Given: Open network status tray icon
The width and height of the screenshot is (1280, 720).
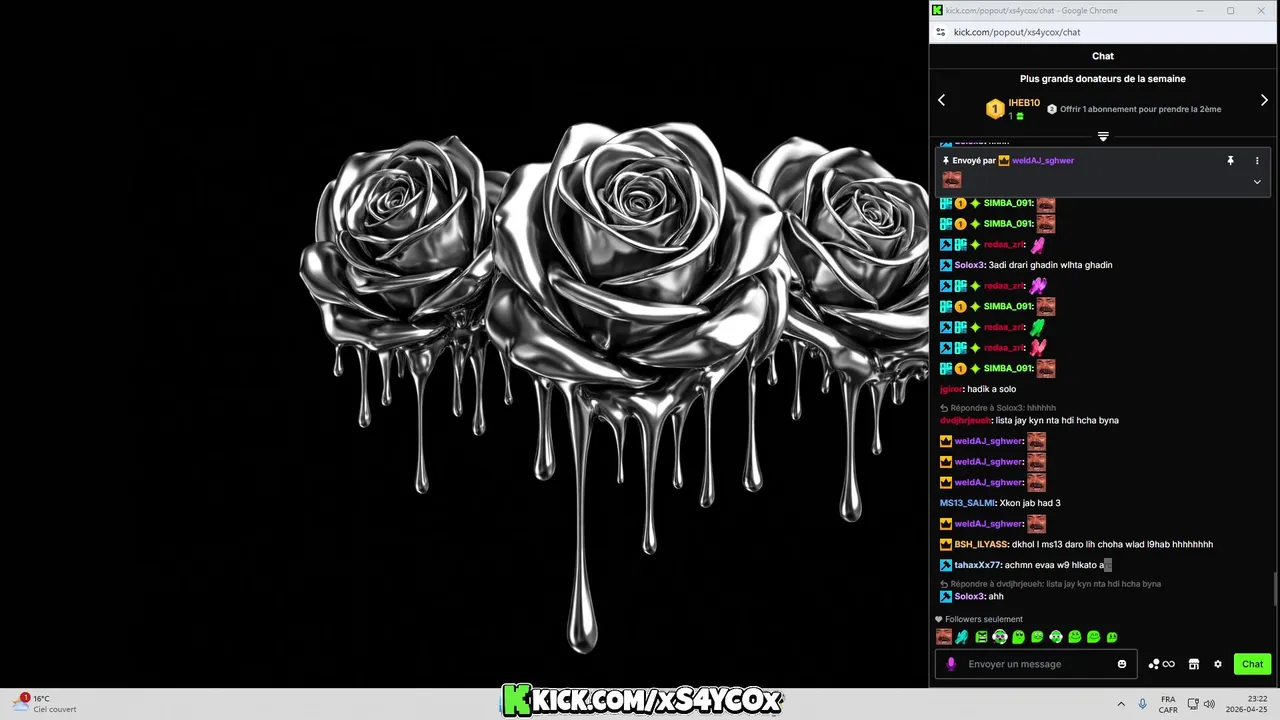Looking at the screenshot, I should 1193,704.
